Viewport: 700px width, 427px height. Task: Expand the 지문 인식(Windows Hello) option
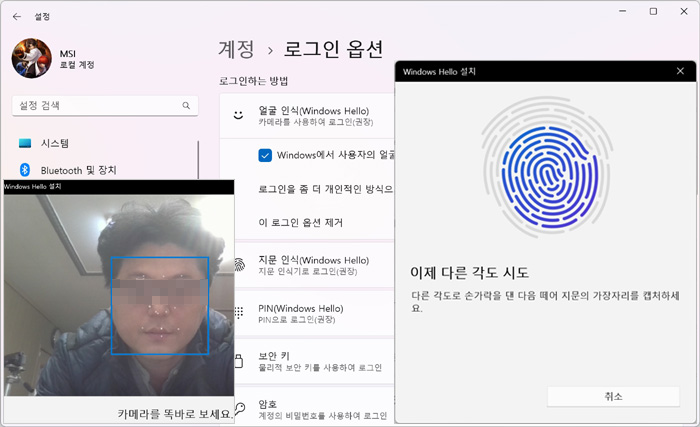314,265
